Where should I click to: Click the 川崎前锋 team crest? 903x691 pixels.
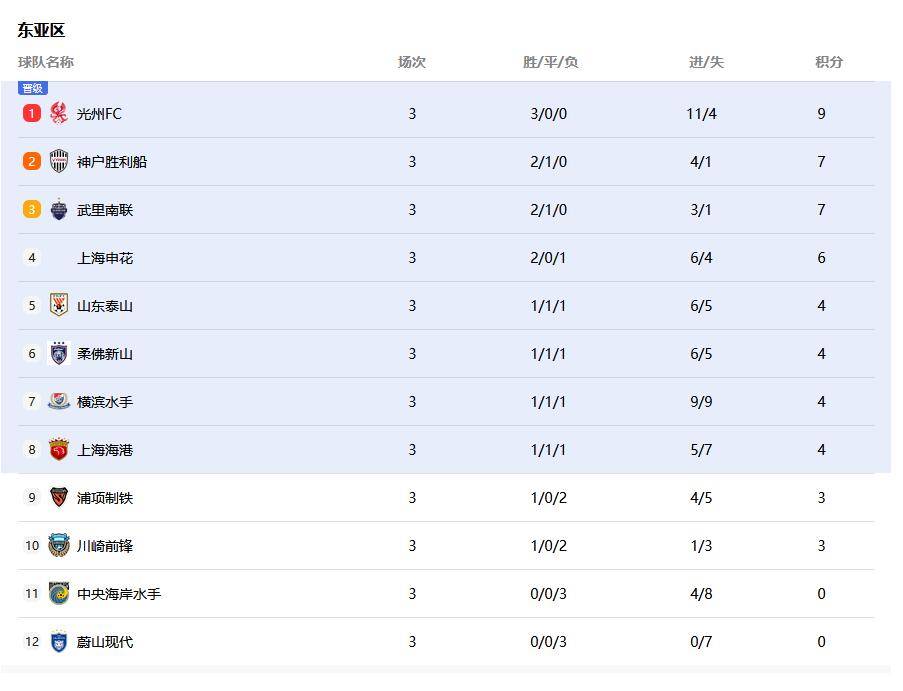[59, 545]
